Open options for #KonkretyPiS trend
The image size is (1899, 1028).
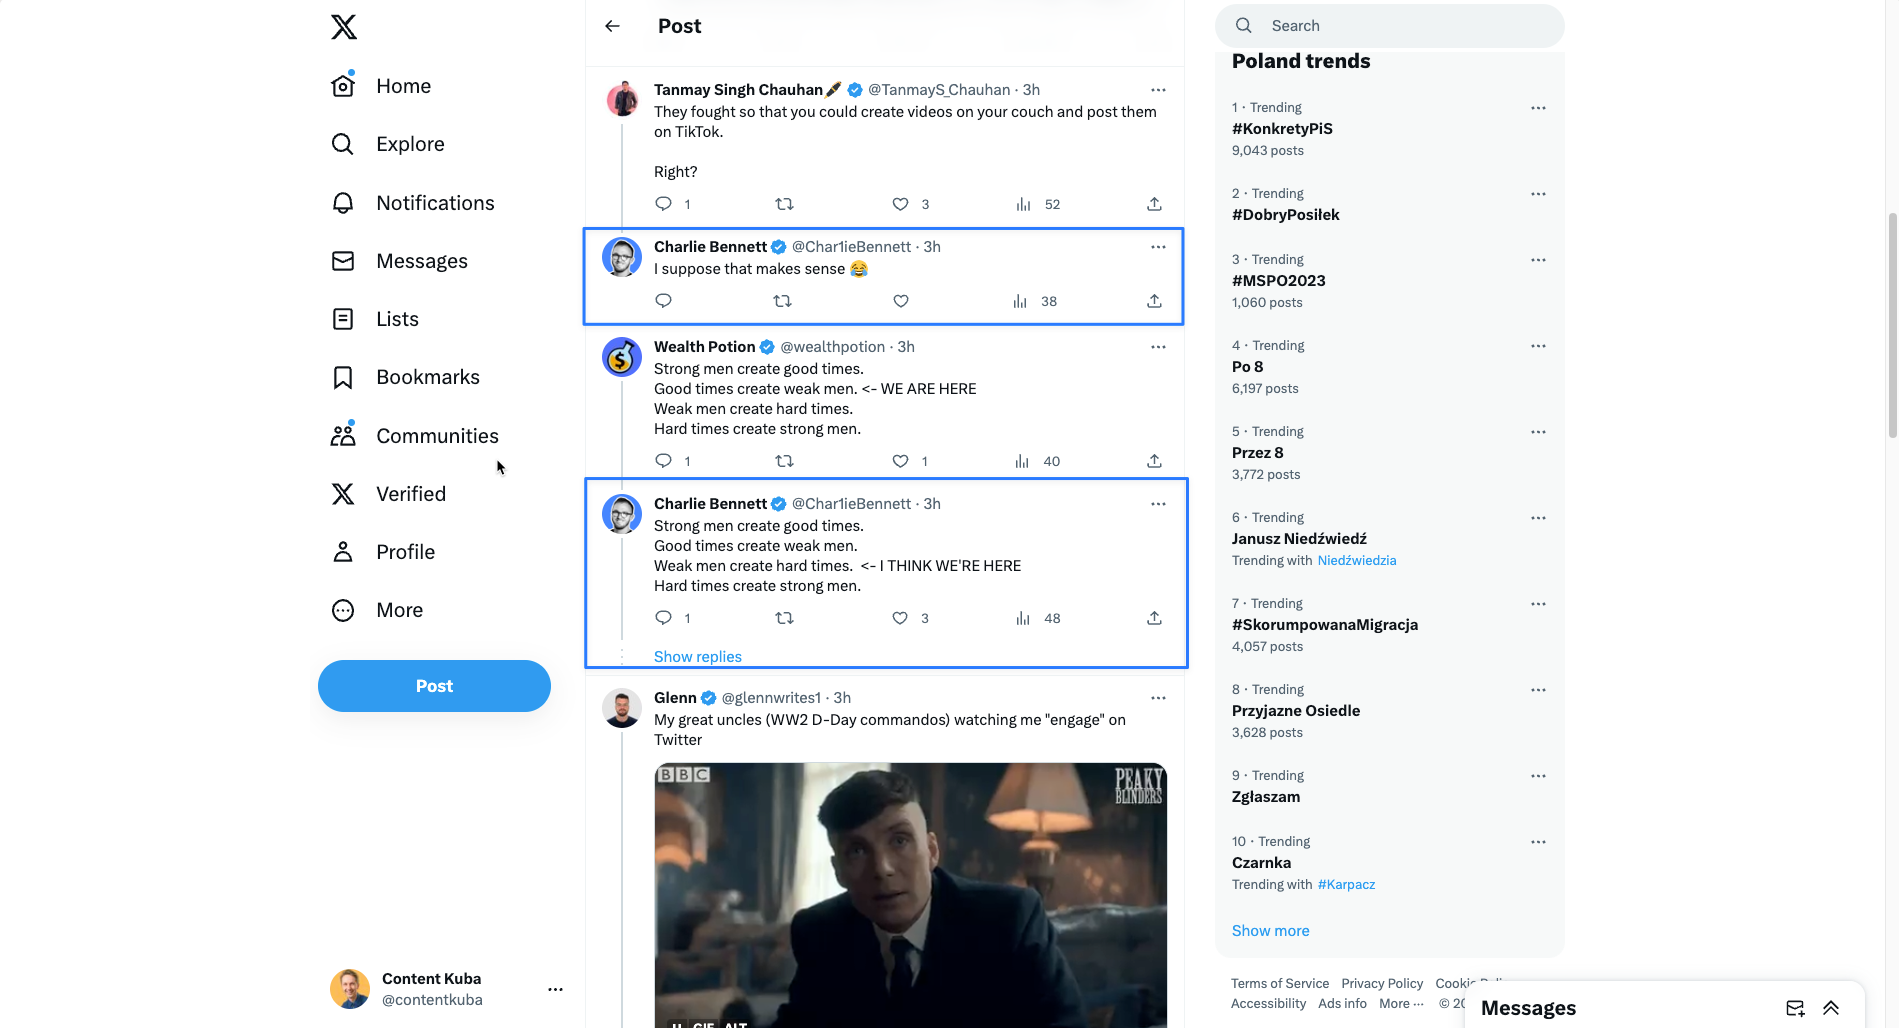[1538, 108]
